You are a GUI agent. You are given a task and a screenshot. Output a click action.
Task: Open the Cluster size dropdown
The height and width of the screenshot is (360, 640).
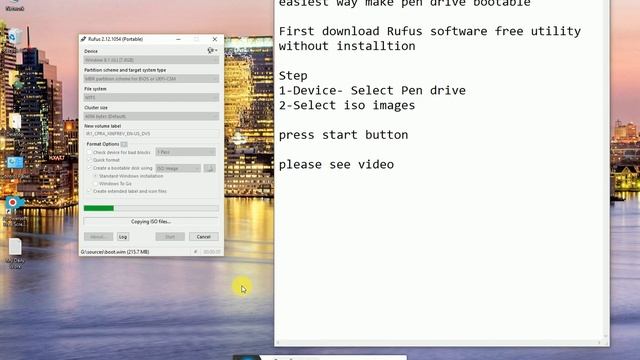coord(151,116)
